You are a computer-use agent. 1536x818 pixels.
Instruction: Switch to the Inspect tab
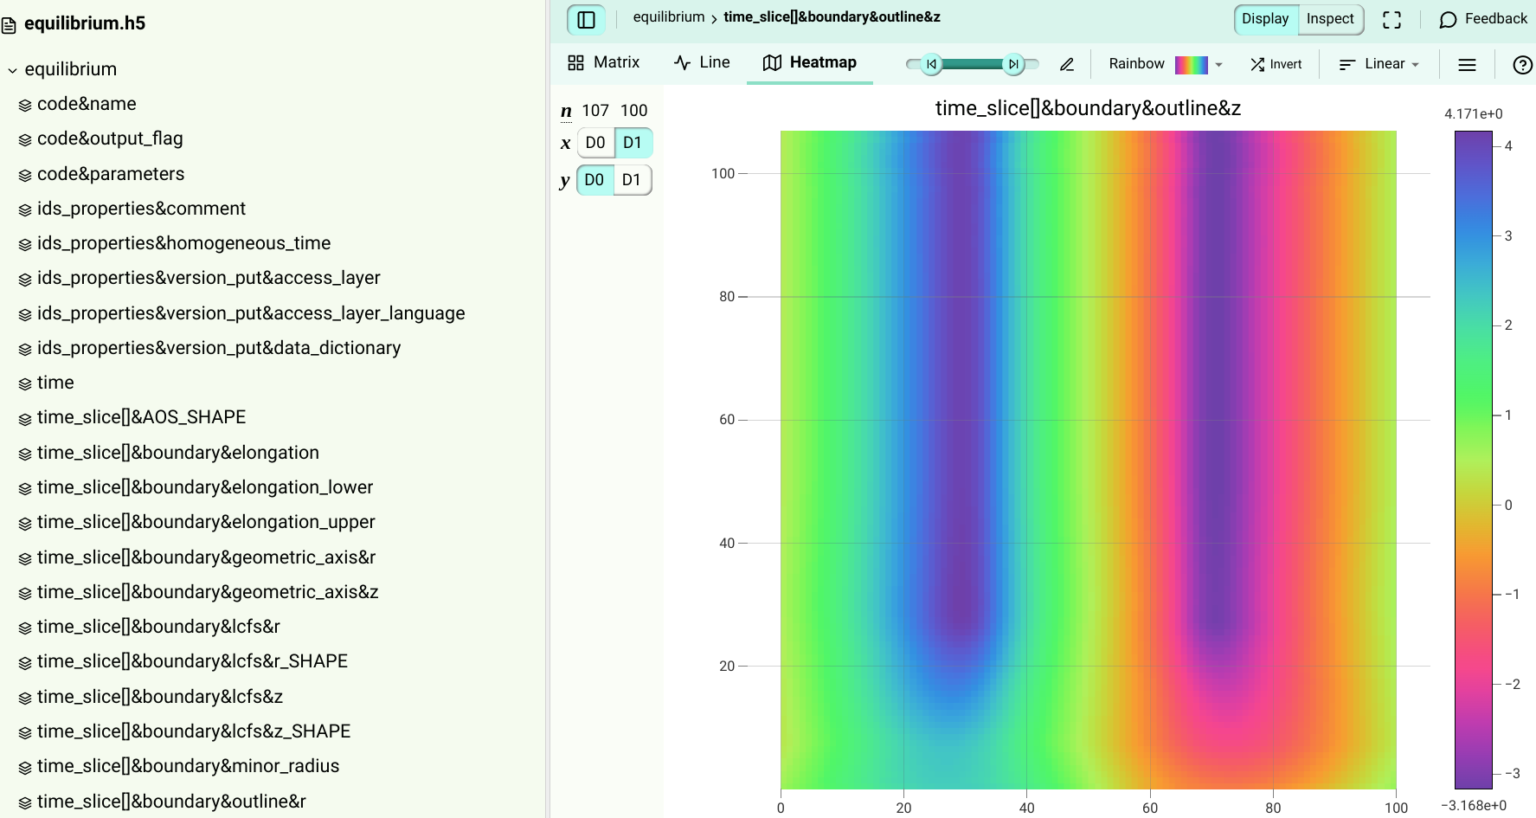click(1330, 18)
